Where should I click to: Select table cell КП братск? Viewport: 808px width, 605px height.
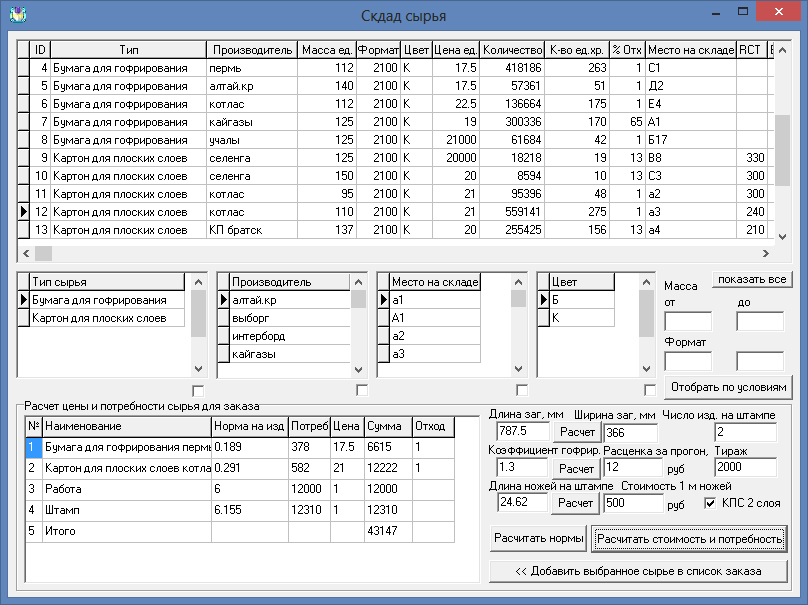pos(251,230)
